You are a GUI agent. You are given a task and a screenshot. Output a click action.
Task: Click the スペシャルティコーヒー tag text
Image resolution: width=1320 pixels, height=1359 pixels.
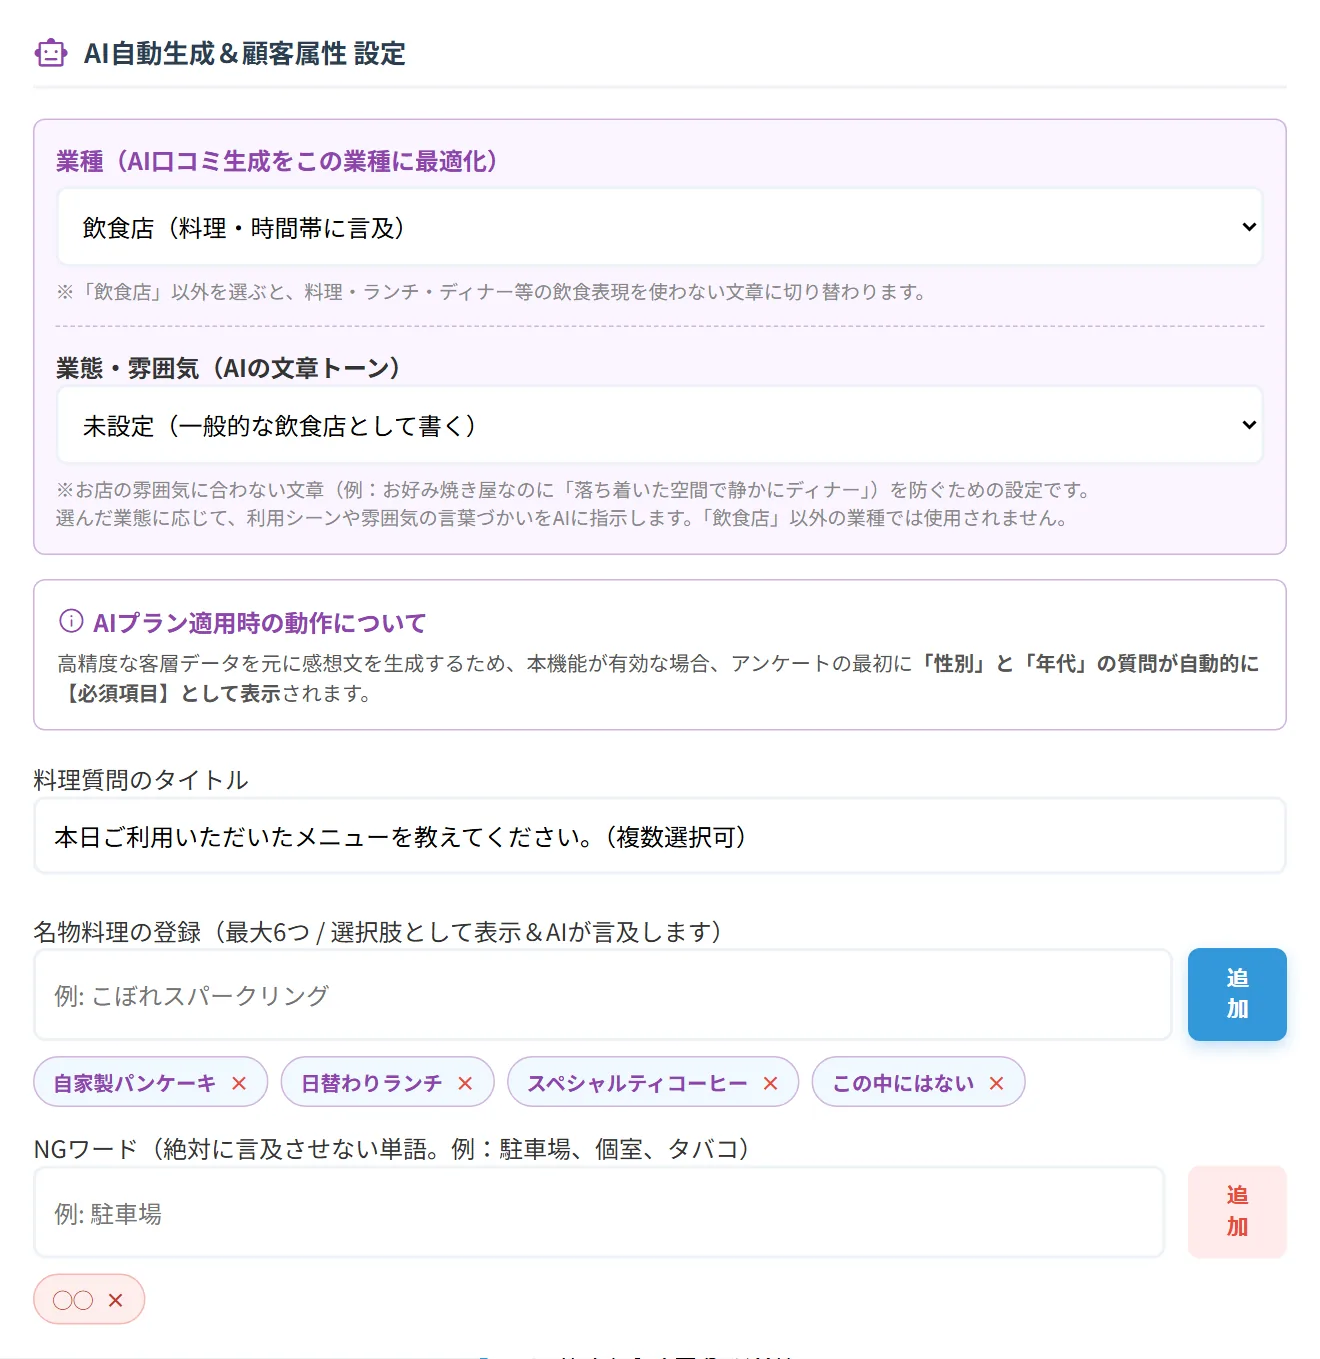tap(638, 1083)
